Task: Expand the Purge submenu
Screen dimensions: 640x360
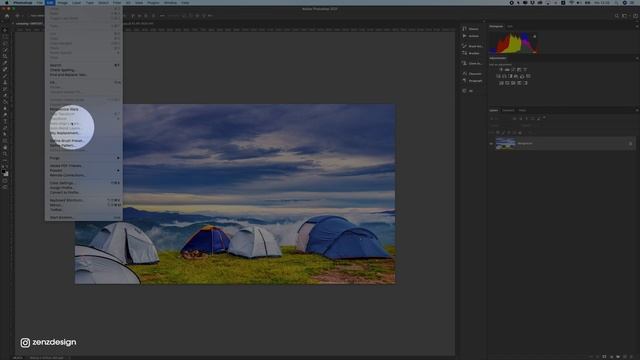Action: coord(84,158)
